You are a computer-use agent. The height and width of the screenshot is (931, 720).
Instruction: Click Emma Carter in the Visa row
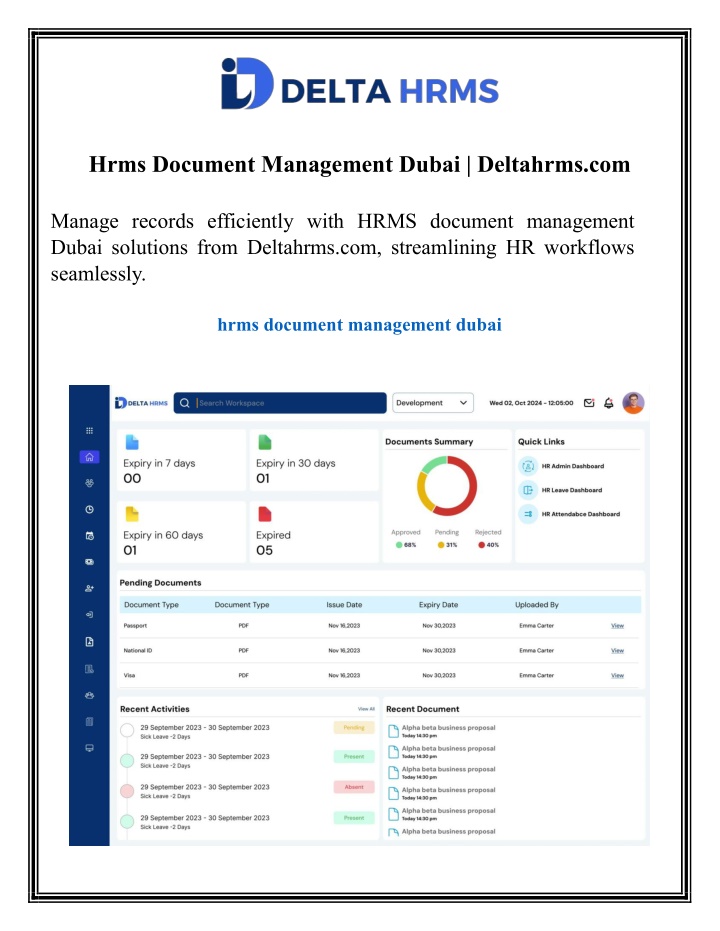pos(537,676)
